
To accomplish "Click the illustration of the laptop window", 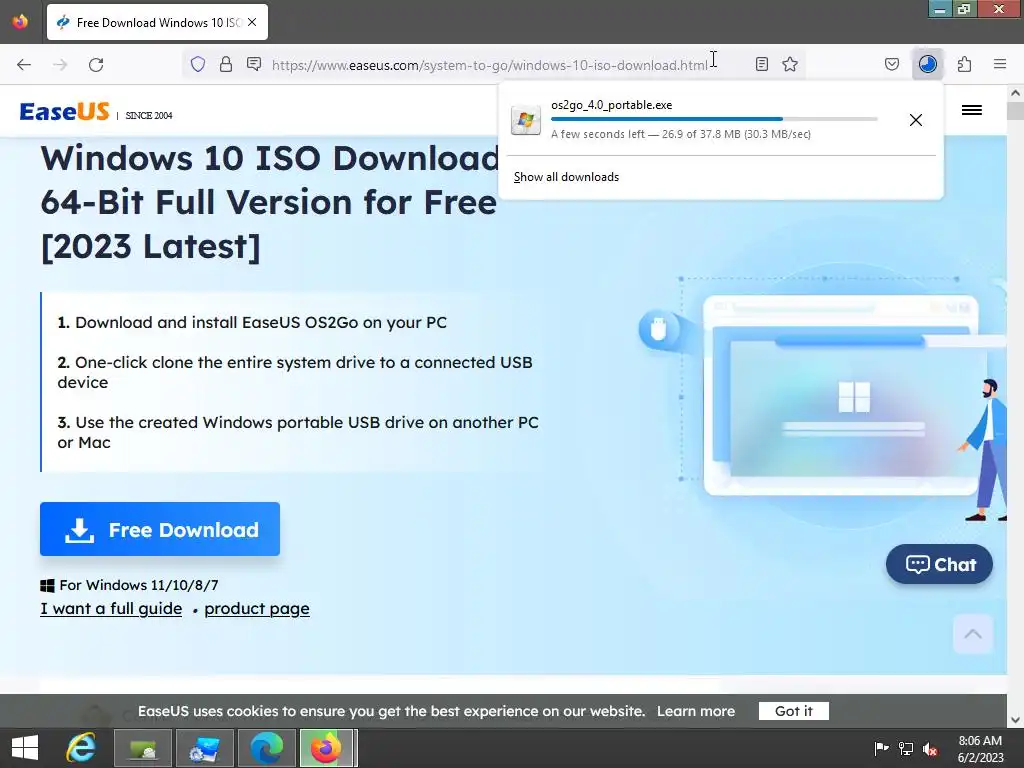I will [841, 396].
